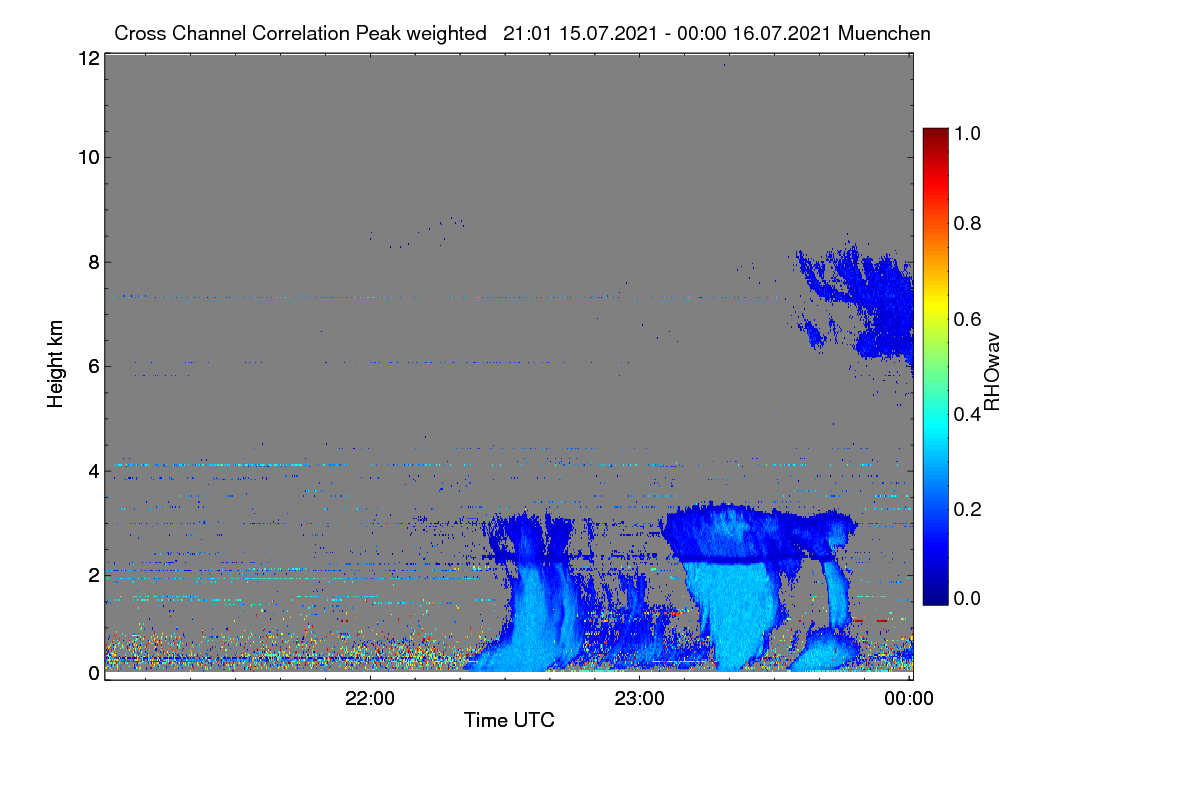
Task: Click the height axis label 2
Action: [93, 575]
